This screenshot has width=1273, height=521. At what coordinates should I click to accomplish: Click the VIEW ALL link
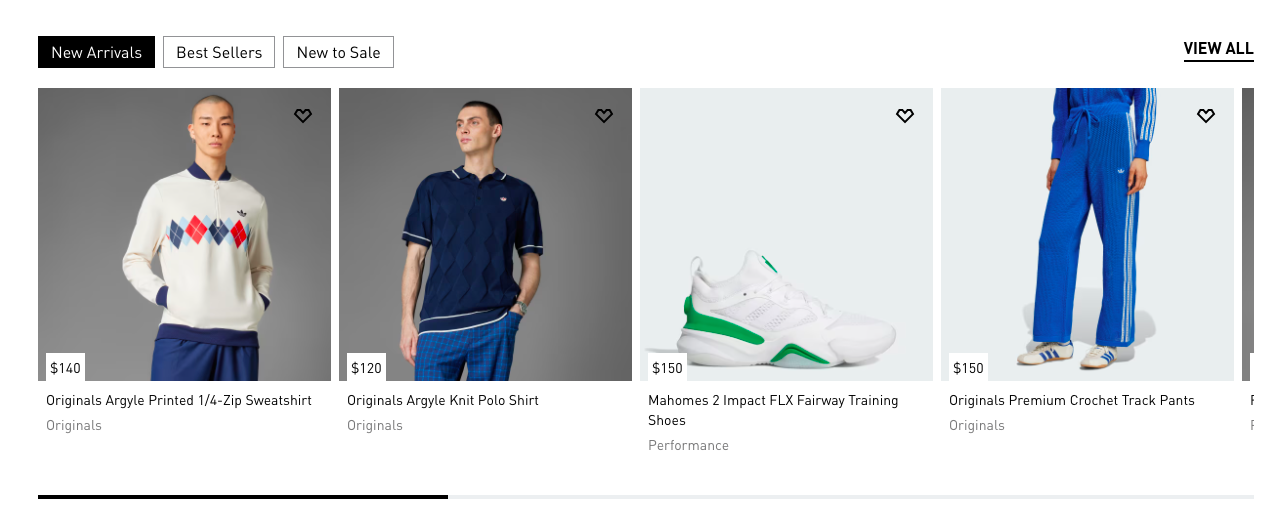point(1218,49)
